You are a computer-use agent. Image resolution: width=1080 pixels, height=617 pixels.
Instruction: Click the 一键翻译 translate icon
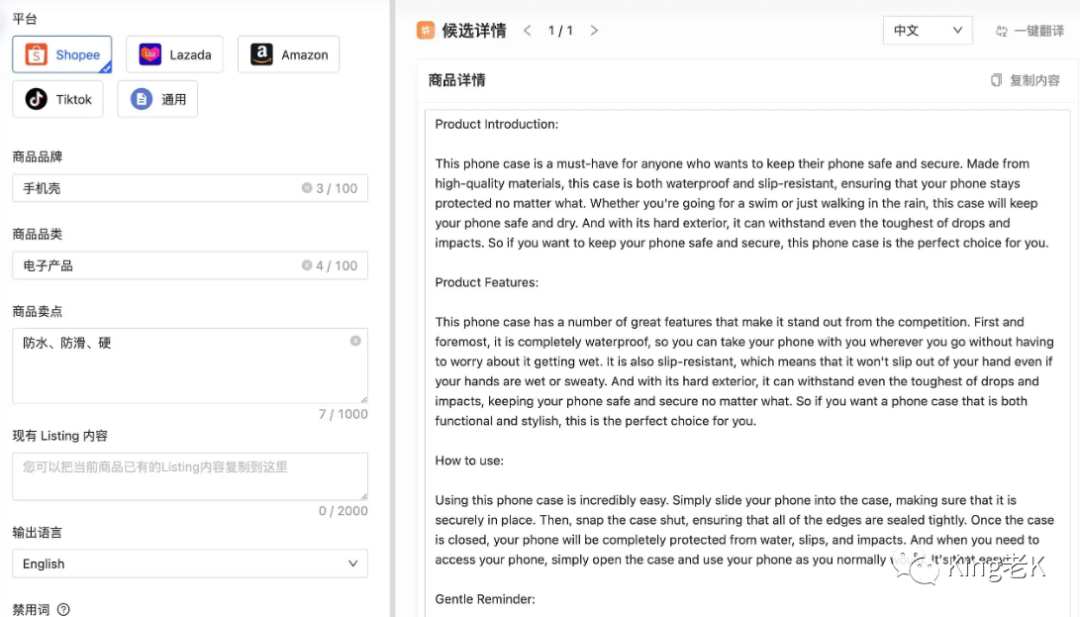click(1001, 31)
